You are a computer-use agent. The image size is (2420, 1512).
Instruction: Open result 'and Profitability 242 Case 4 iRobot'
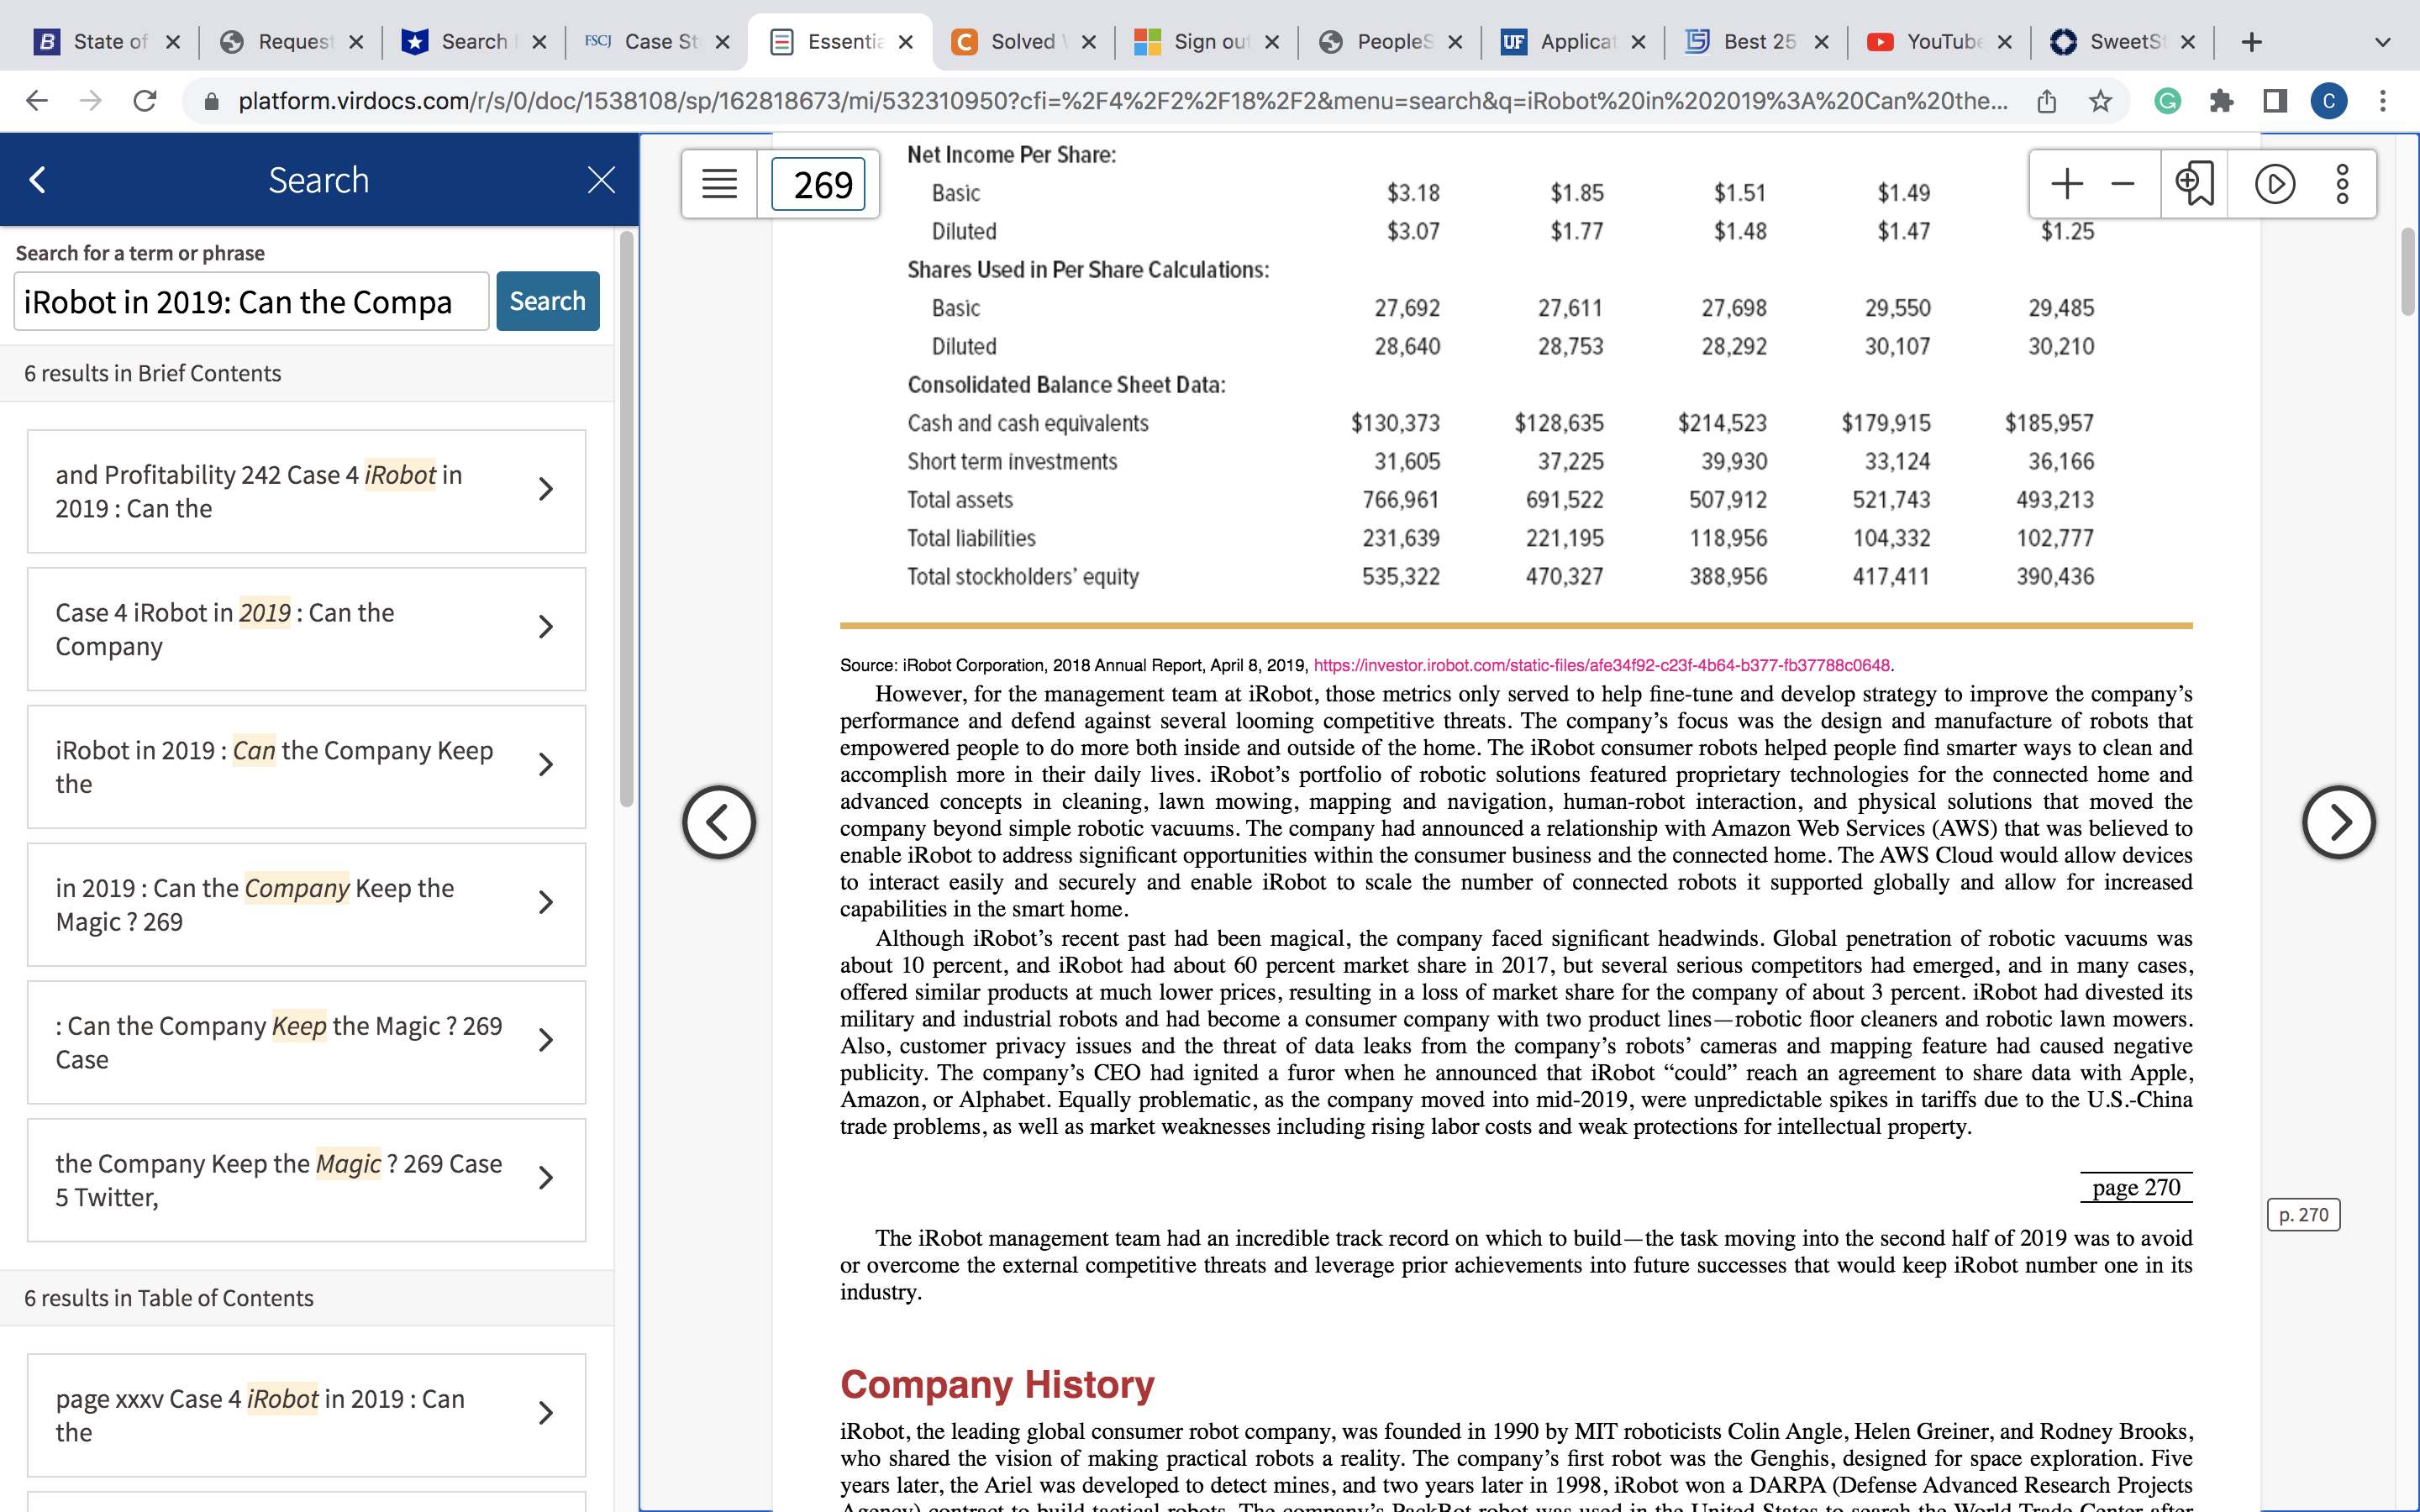click(306, 491)
